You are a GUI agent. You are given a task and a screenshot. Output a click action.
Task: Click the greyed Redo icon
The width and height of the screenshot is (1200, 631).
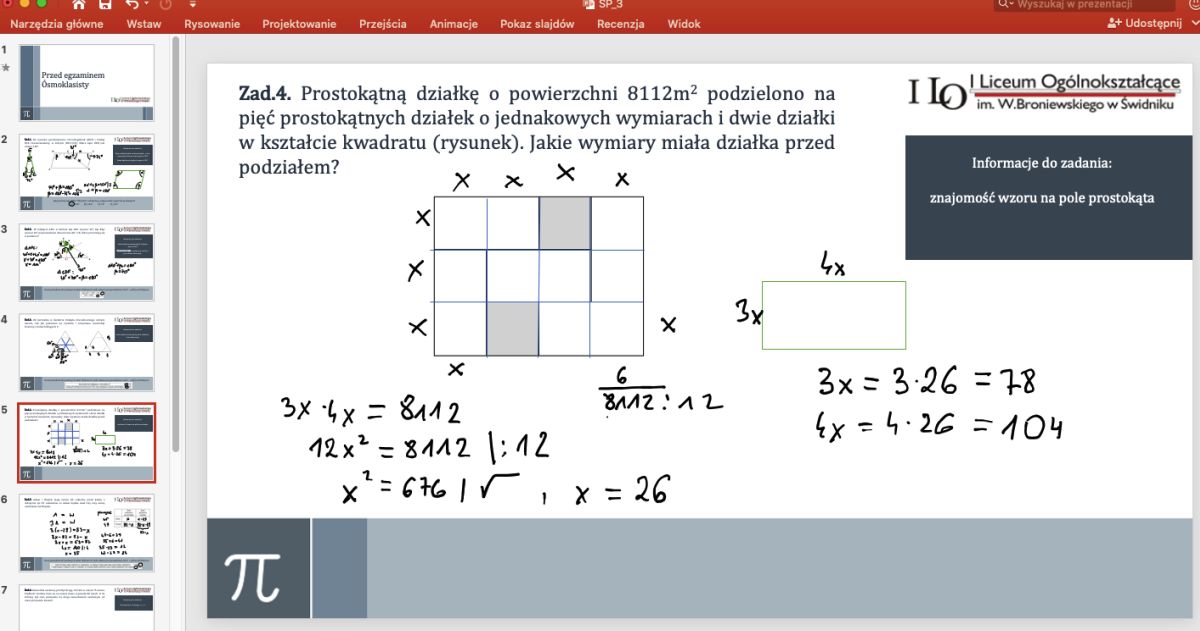pyautogui.click(x=166, y=5)
